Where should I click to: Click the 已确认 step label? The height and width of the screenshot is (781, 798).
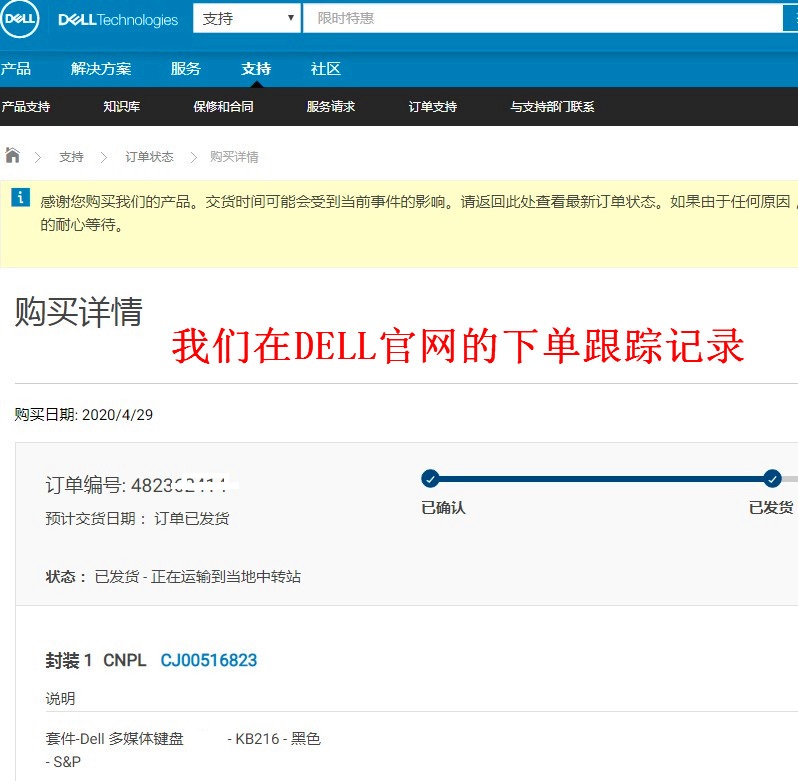[x=443, y=507]
